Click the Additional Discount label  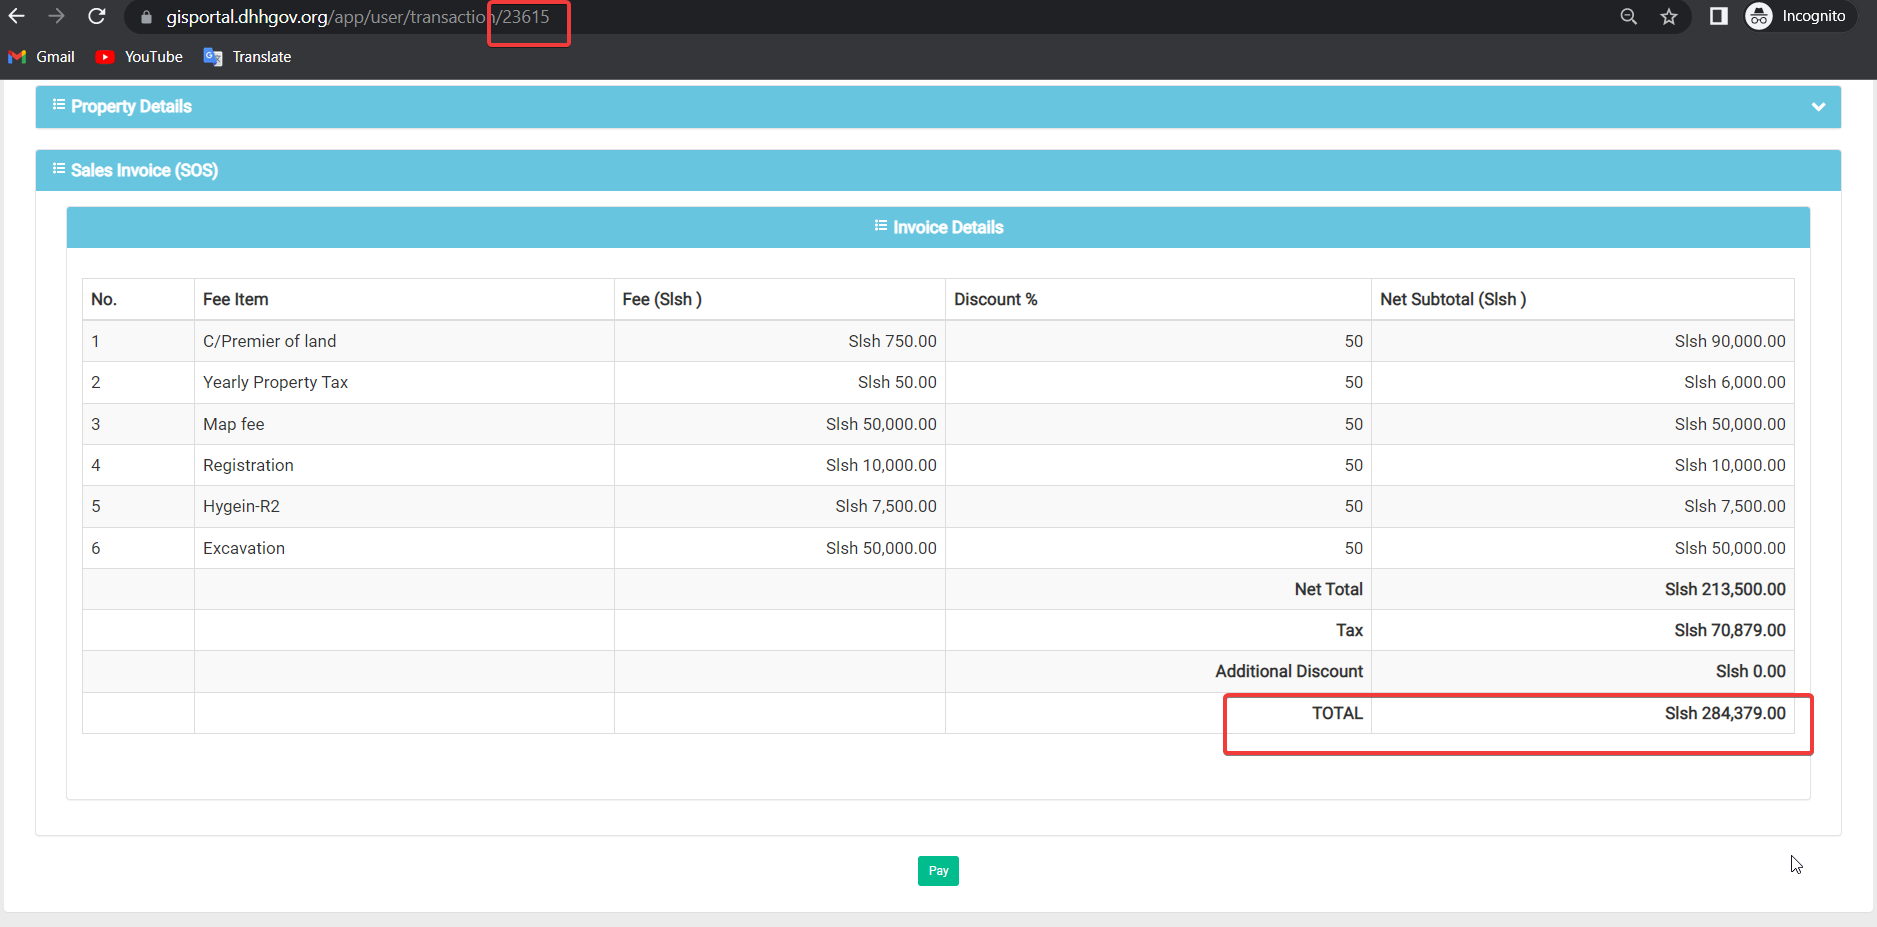click(x=1289, y=671)
